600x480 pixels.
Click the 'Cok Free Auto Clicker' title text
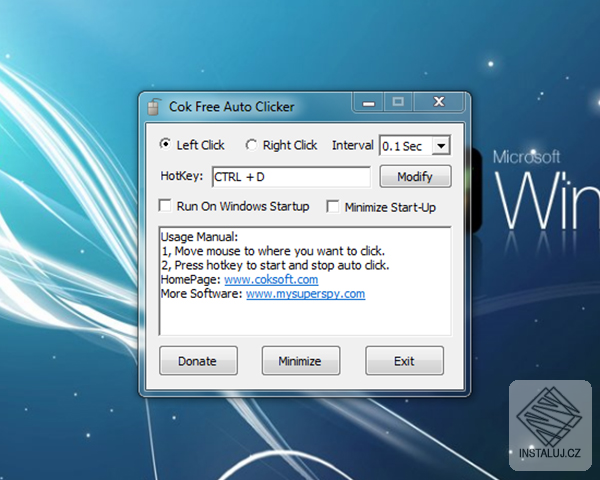(x=232, y=107)
